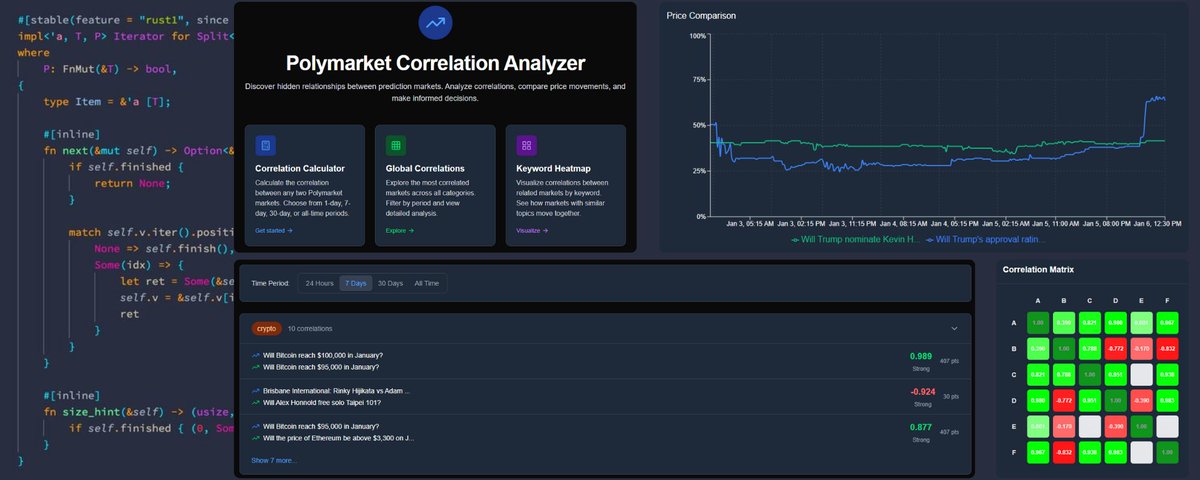Click the 10 correlations count label
Image resolution: width=1200 pixels, height=480 pixels.
[310, 328]
